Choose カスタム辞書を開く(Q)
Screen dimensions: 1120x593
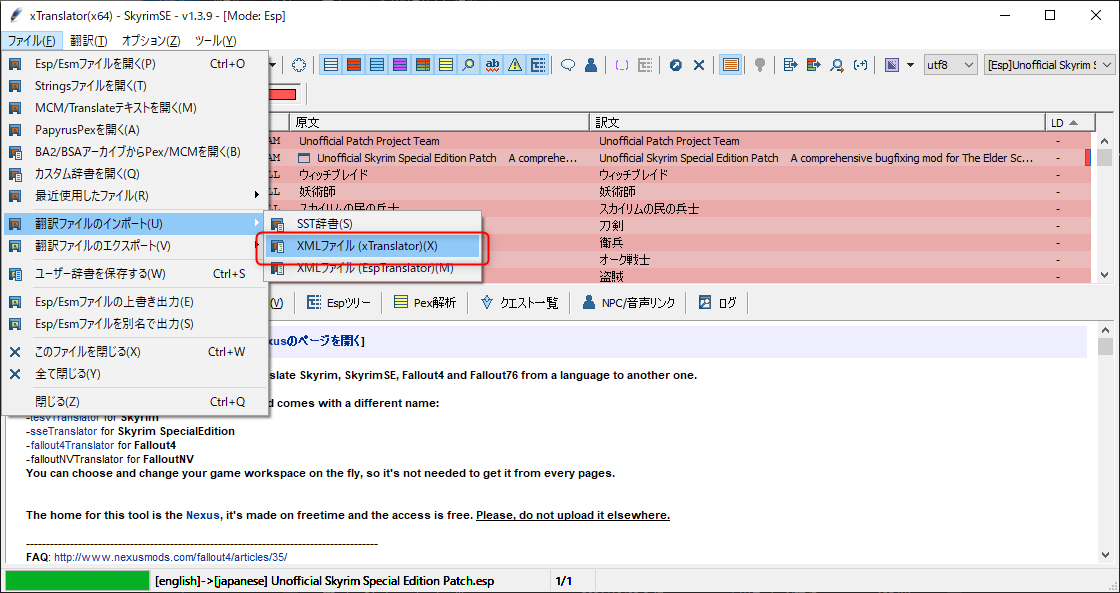click(135, 174)
